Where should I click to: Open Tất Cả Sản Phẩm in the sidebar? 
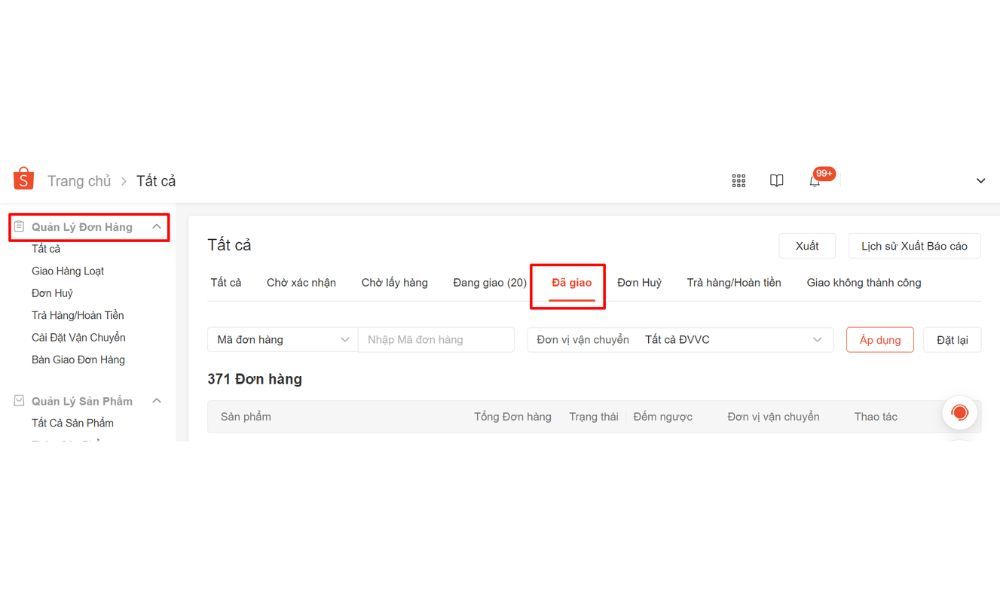73,423
